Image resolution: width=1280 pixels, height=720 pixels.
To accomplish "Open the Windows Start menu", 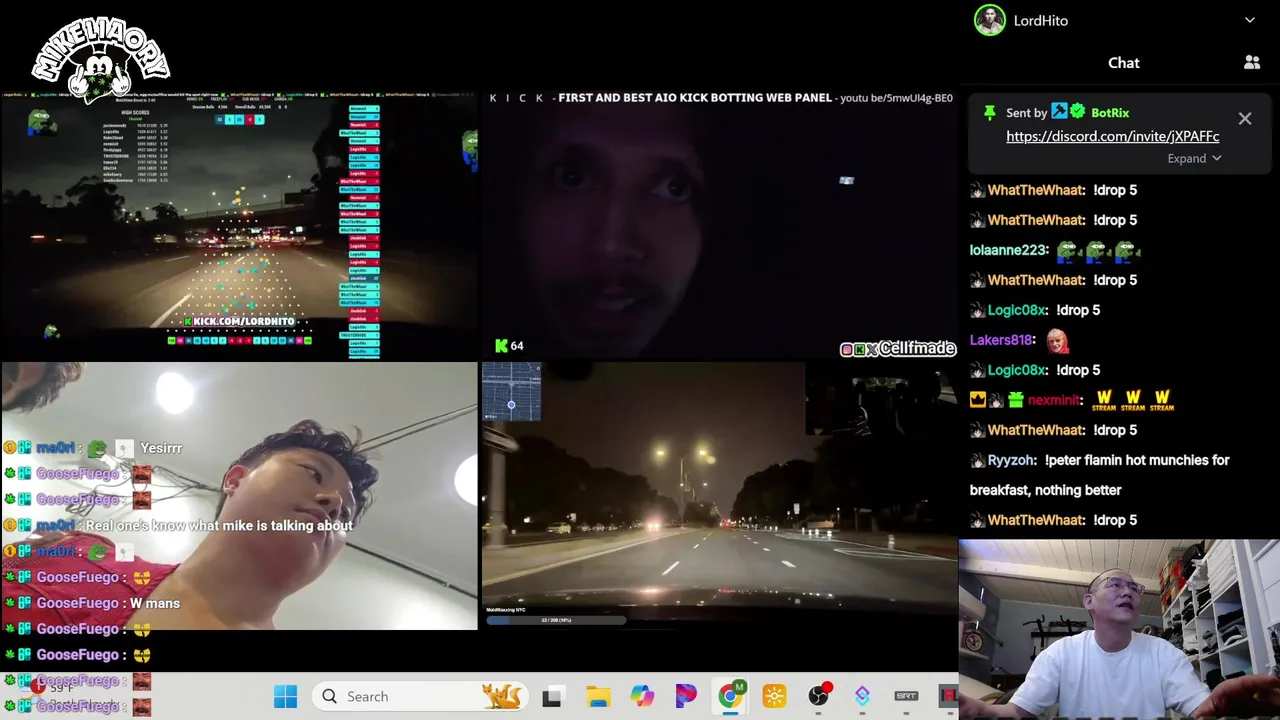I will (x=285, y=696).
